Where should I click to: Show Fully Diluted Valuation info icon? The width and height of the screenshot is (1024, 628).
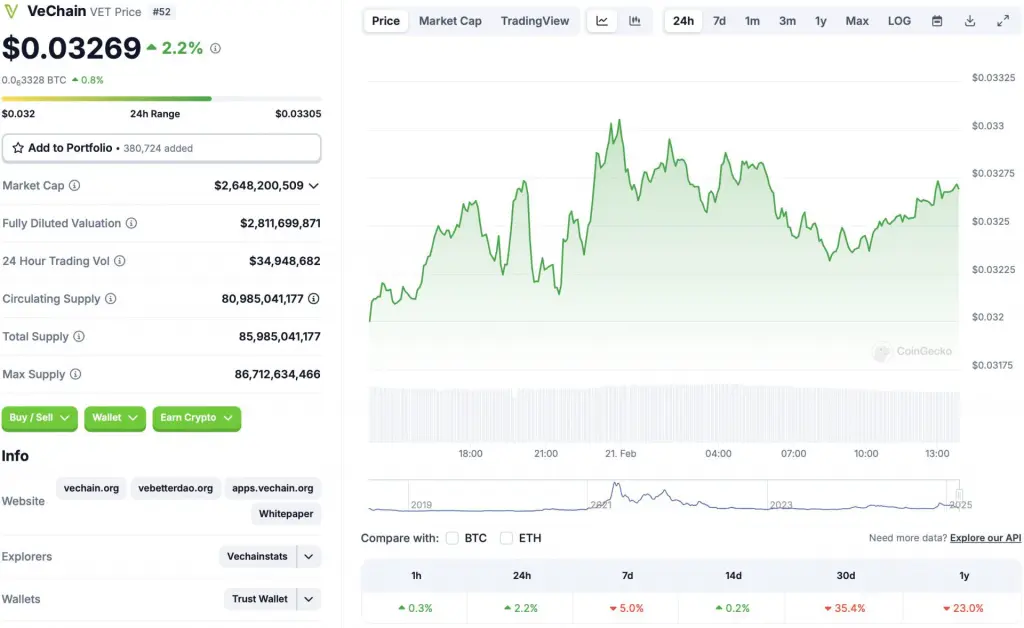click(131, 223)
